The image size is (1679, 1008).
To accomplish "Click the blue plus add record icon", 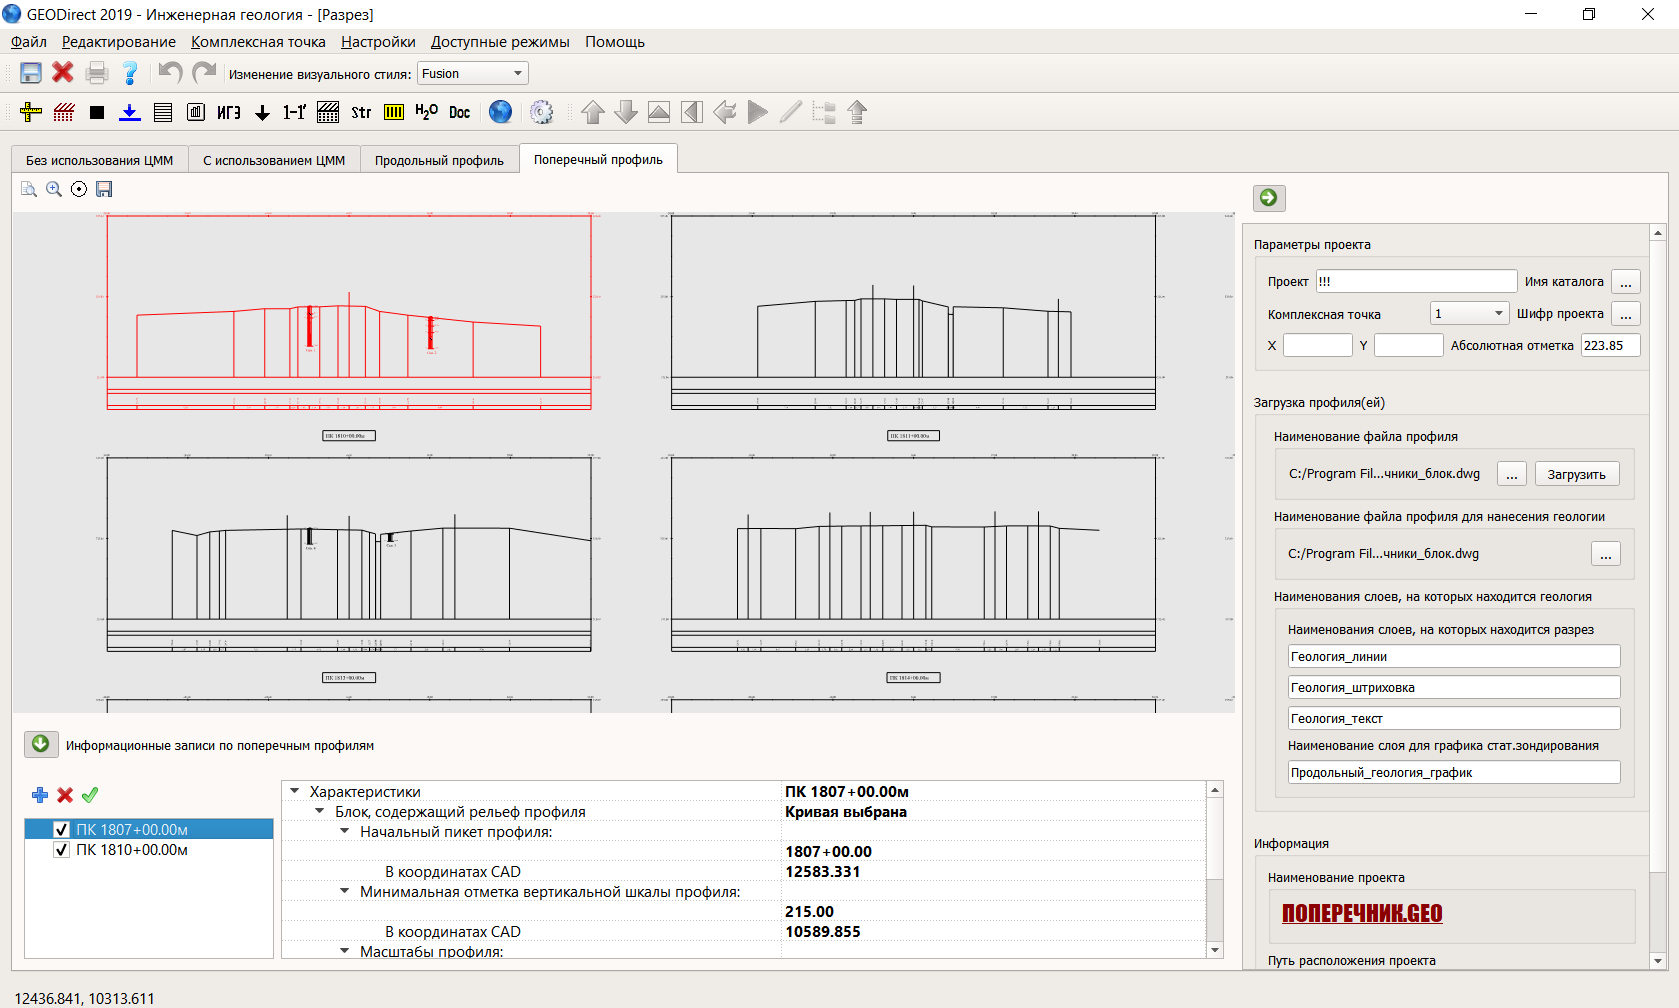I will [40, 795].
